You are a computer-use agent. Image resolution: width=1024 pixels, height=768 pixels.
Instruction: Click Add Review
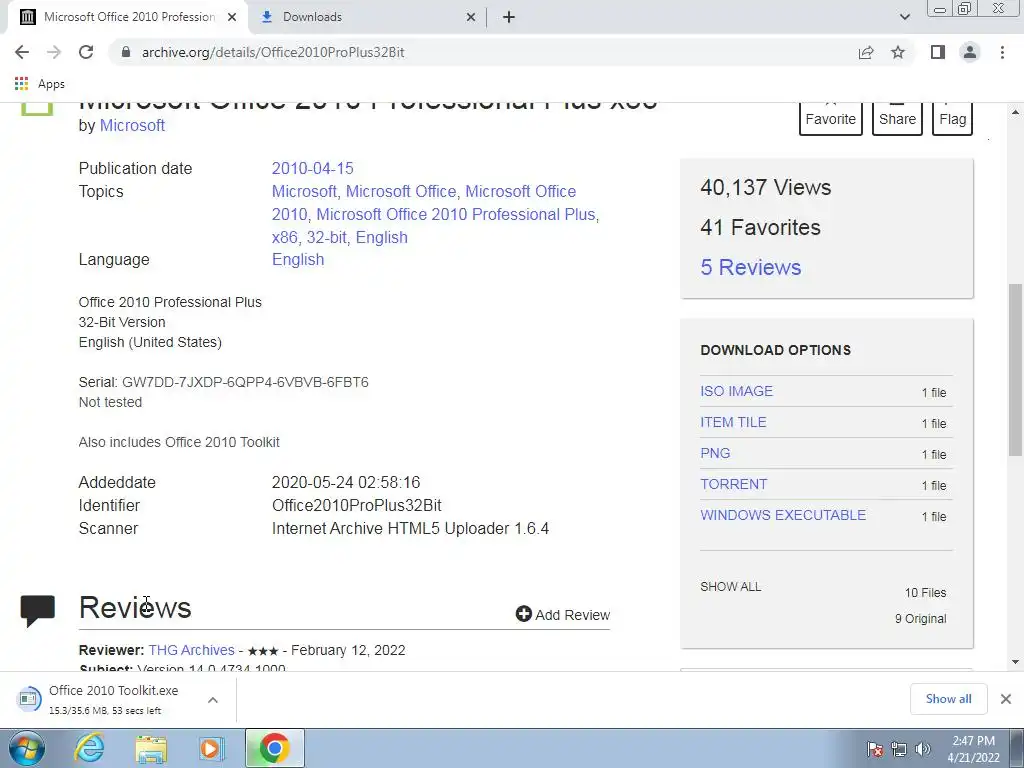click(562, 615)
